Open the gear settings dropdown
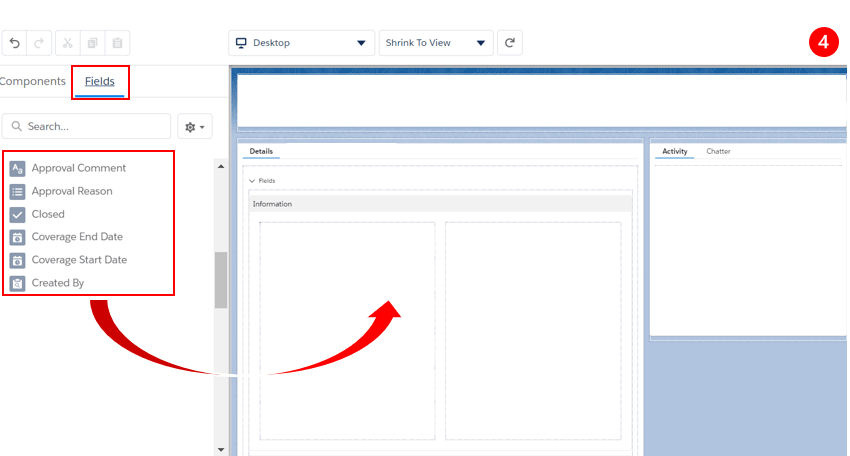The image size is (850, 456). (195, 127)
